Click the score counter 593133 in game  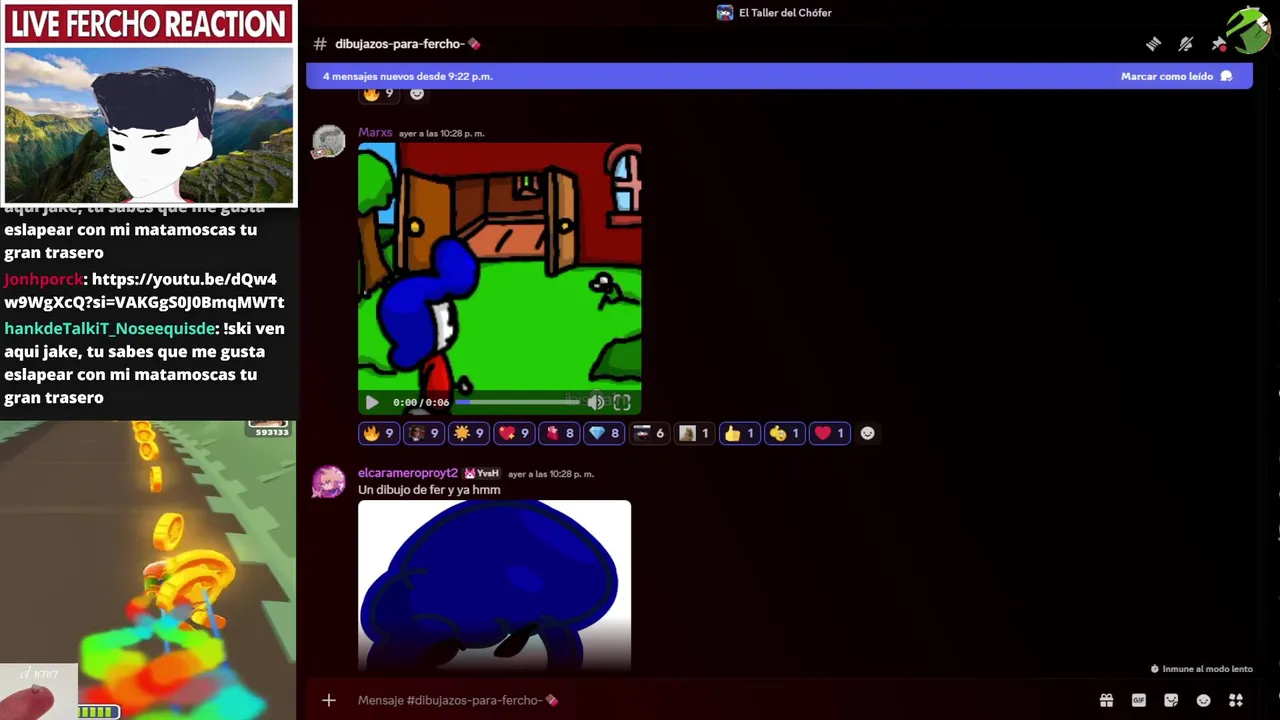tap(272, 432)
